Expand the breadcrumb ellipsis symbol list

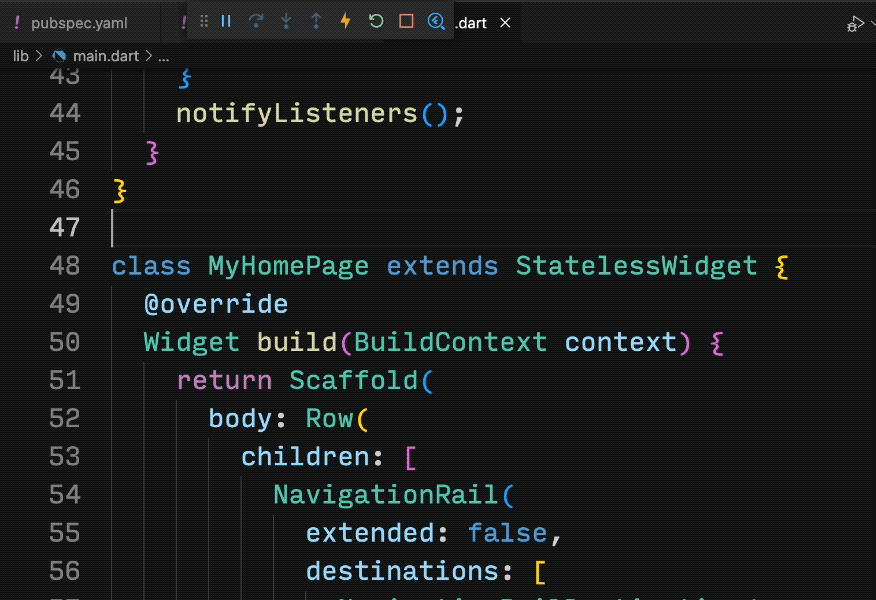(x=164, y=56)
